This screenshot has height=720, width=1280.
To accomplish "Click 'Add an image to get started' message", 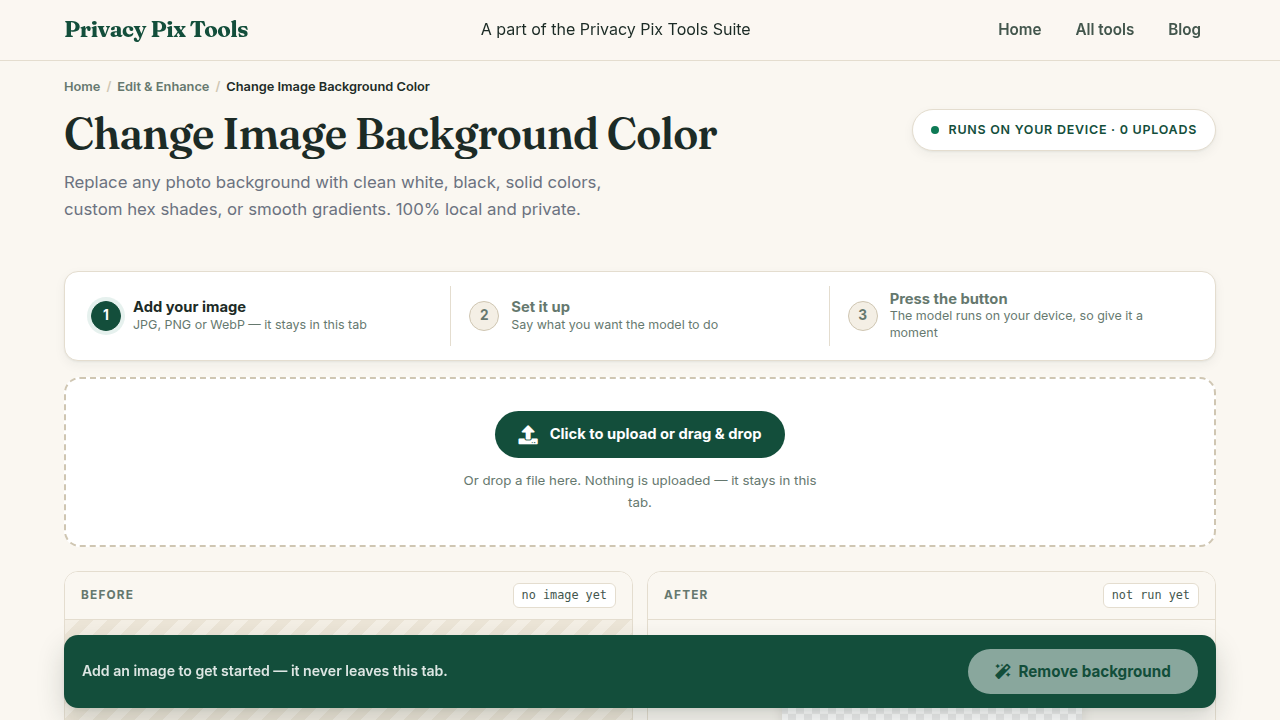I will 265,671.
